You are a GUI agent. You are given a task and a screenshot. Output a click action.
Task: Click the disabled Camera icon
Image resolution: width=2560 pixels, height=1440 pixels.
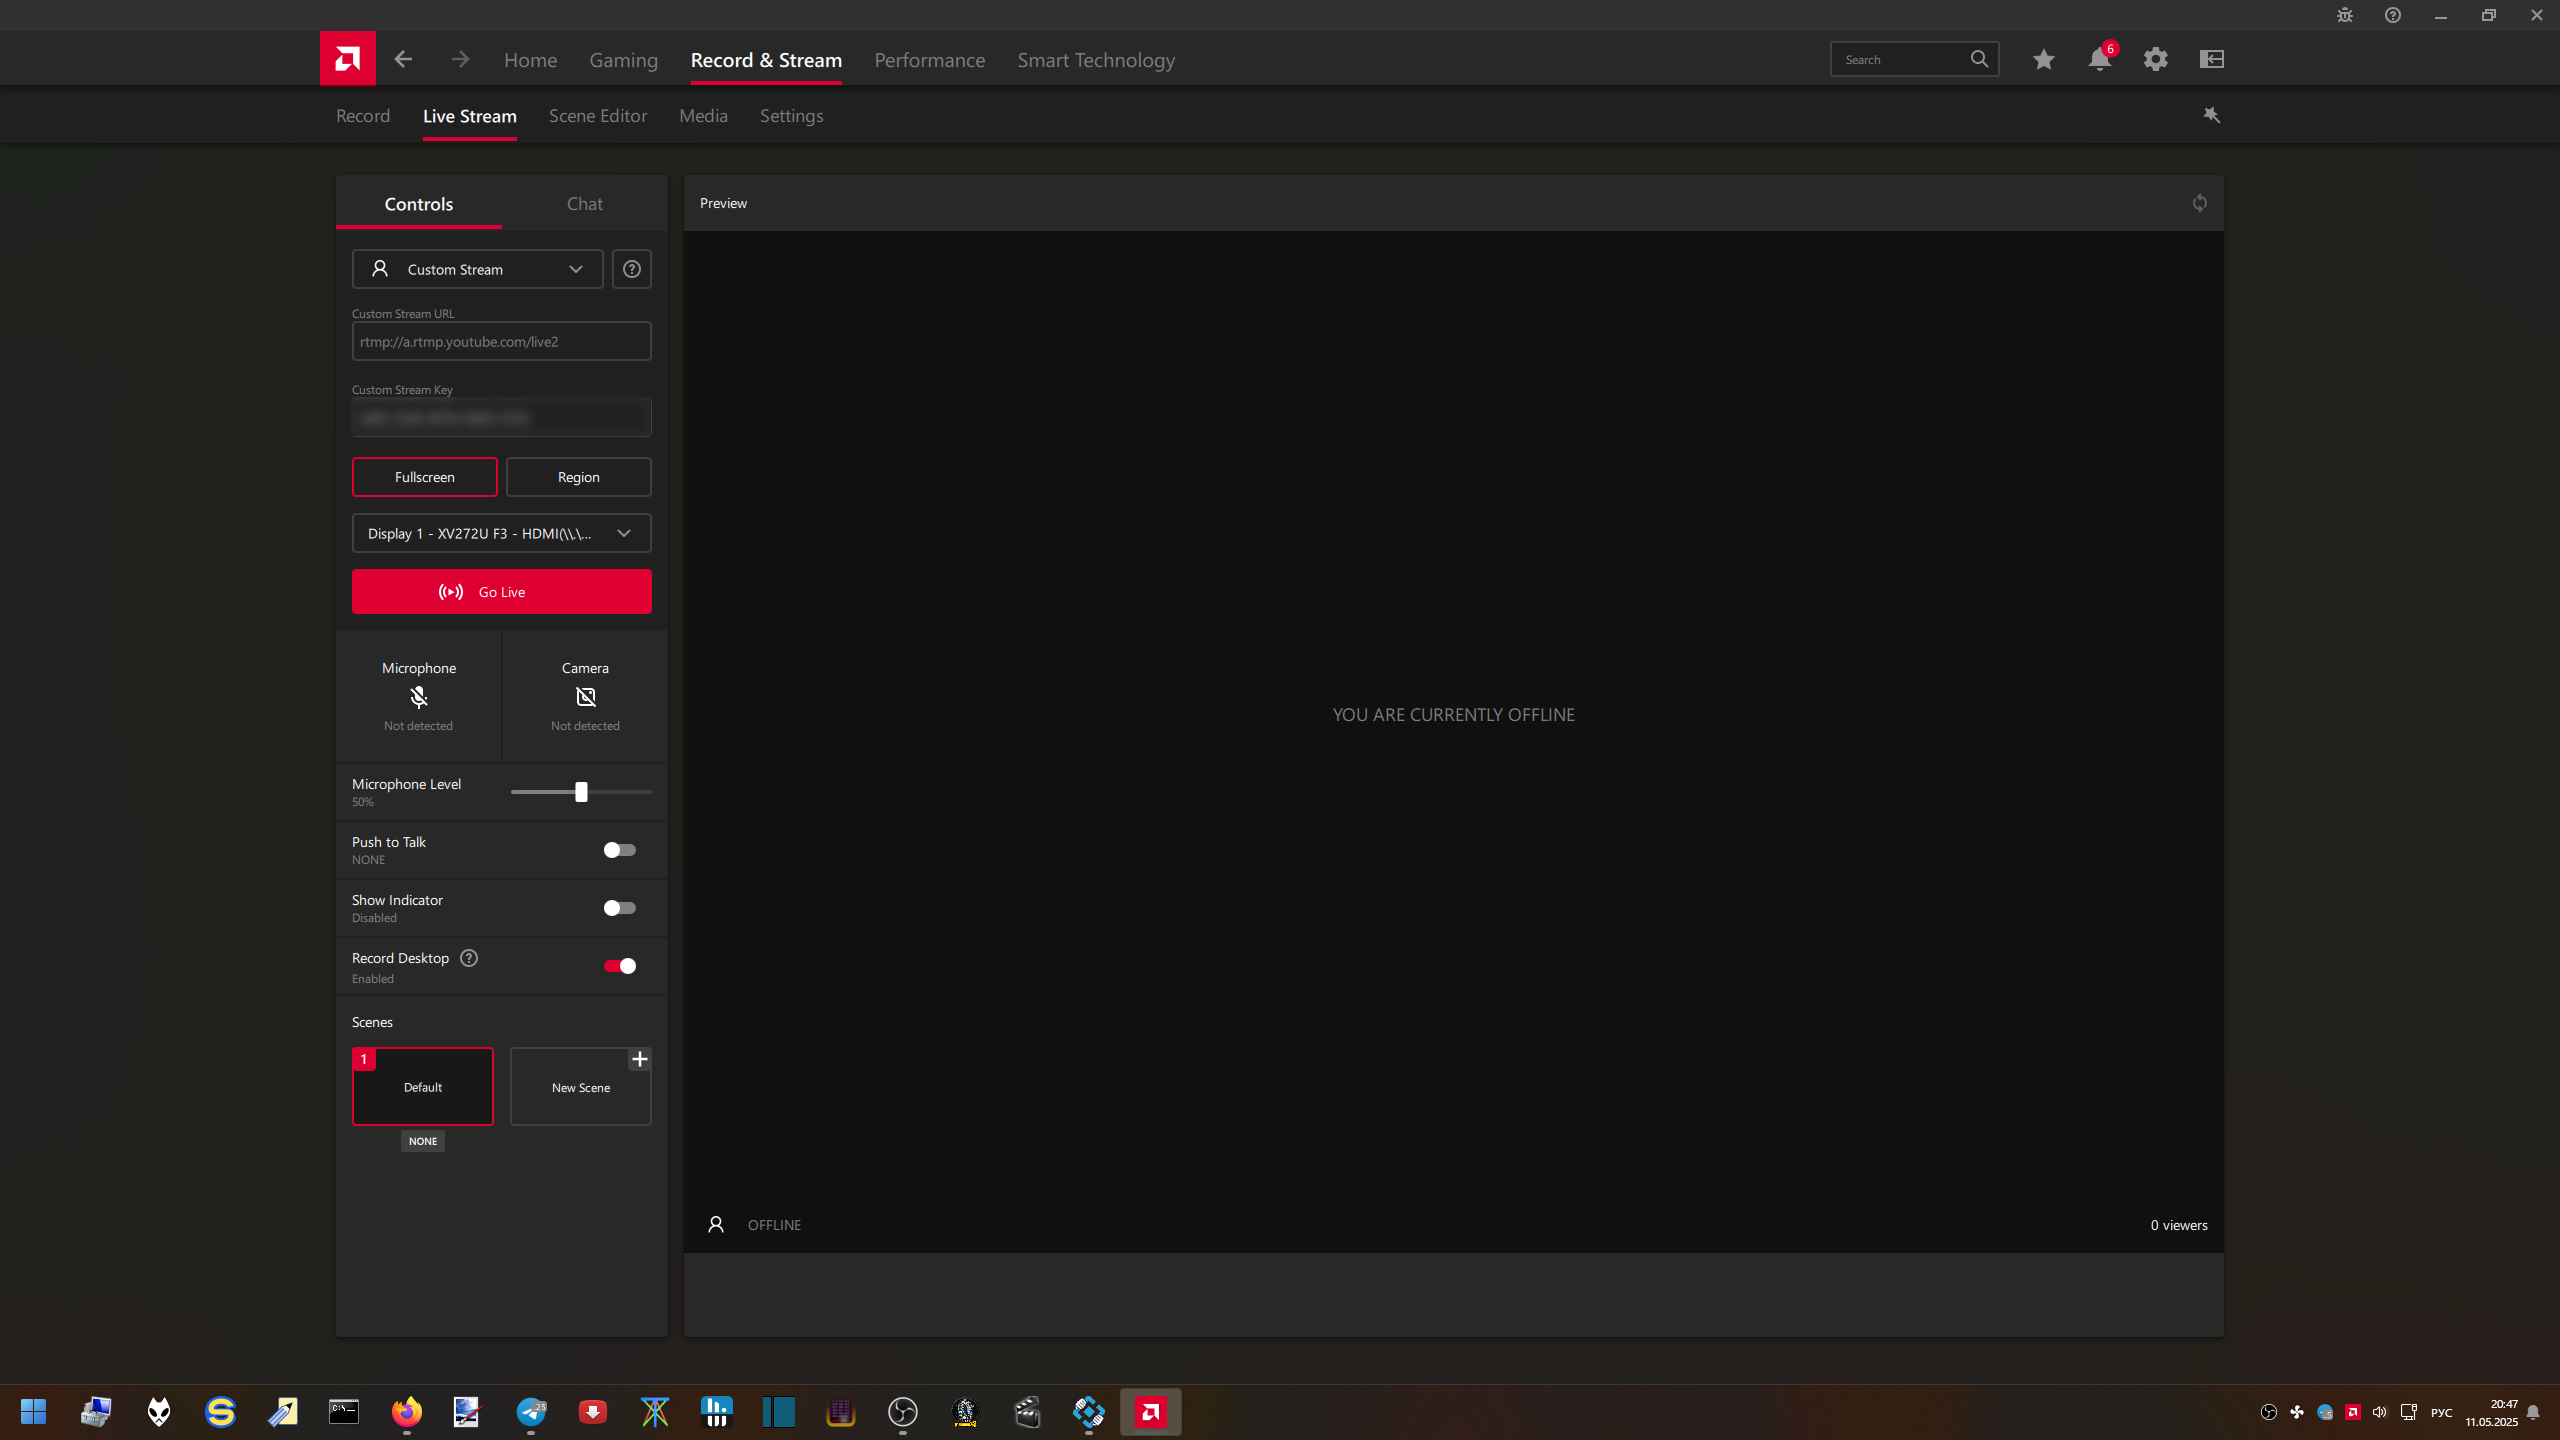[585, 697]
